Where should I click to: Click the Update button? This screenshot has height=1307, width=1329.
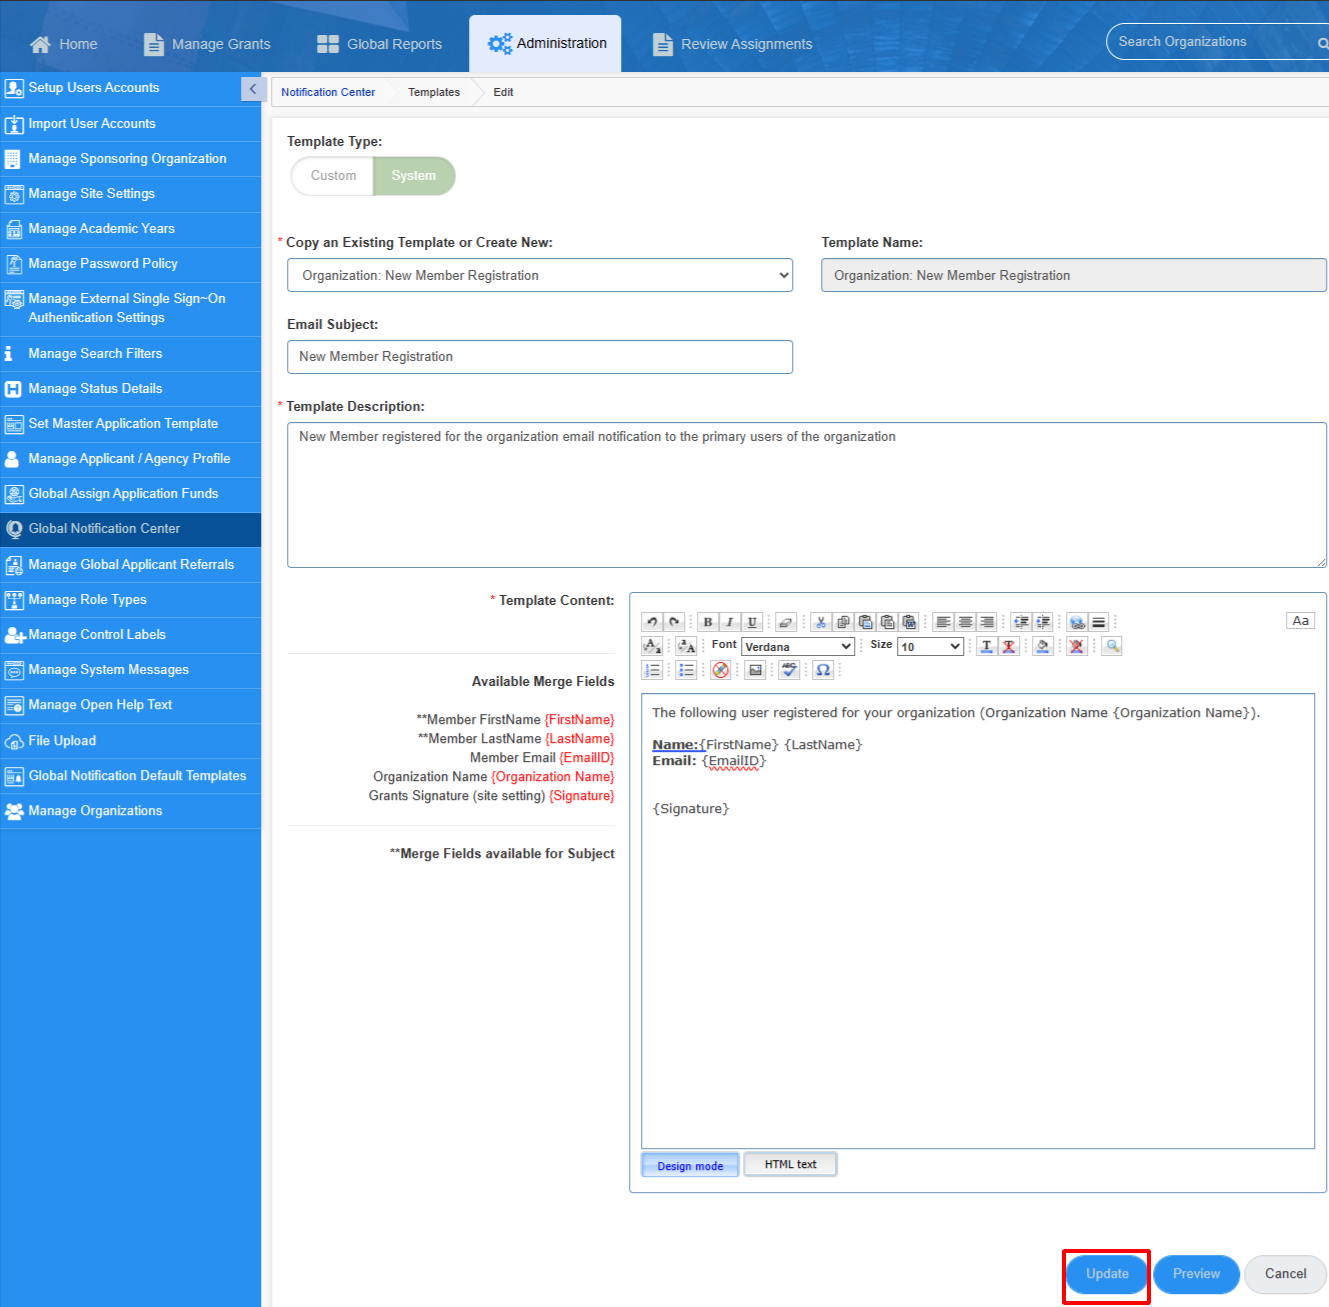[x=1107, y=1274]
